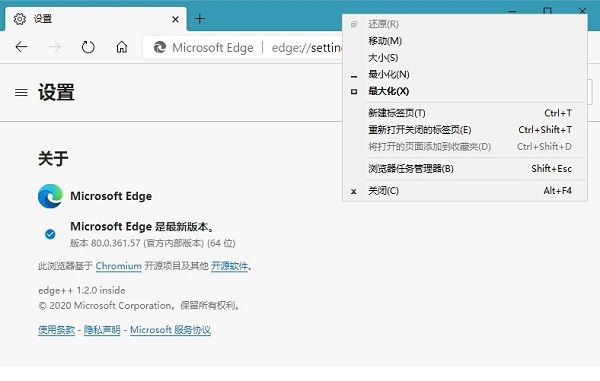Click the 还原(R) menu entry
This screenshot has width=600, height=381.
pyautogui.click(x=465, y=24)
